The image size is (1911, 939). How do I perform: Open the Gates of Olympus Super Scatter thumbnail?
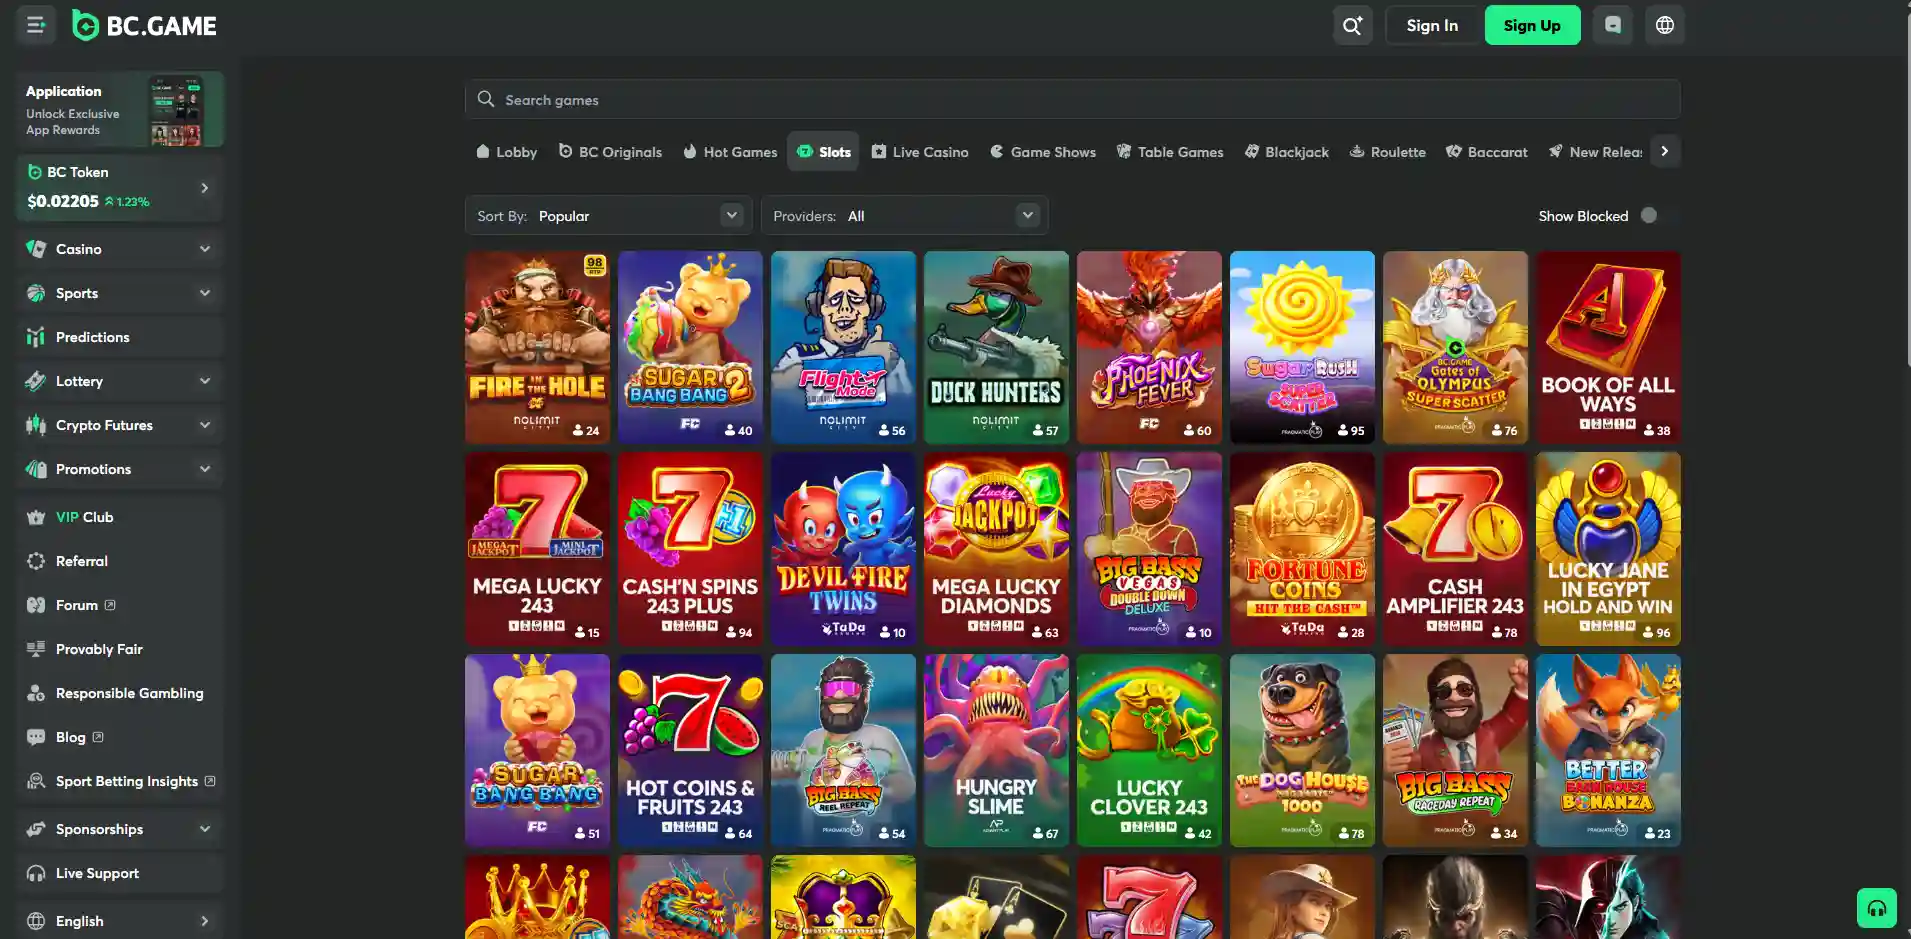point(1455,347)
